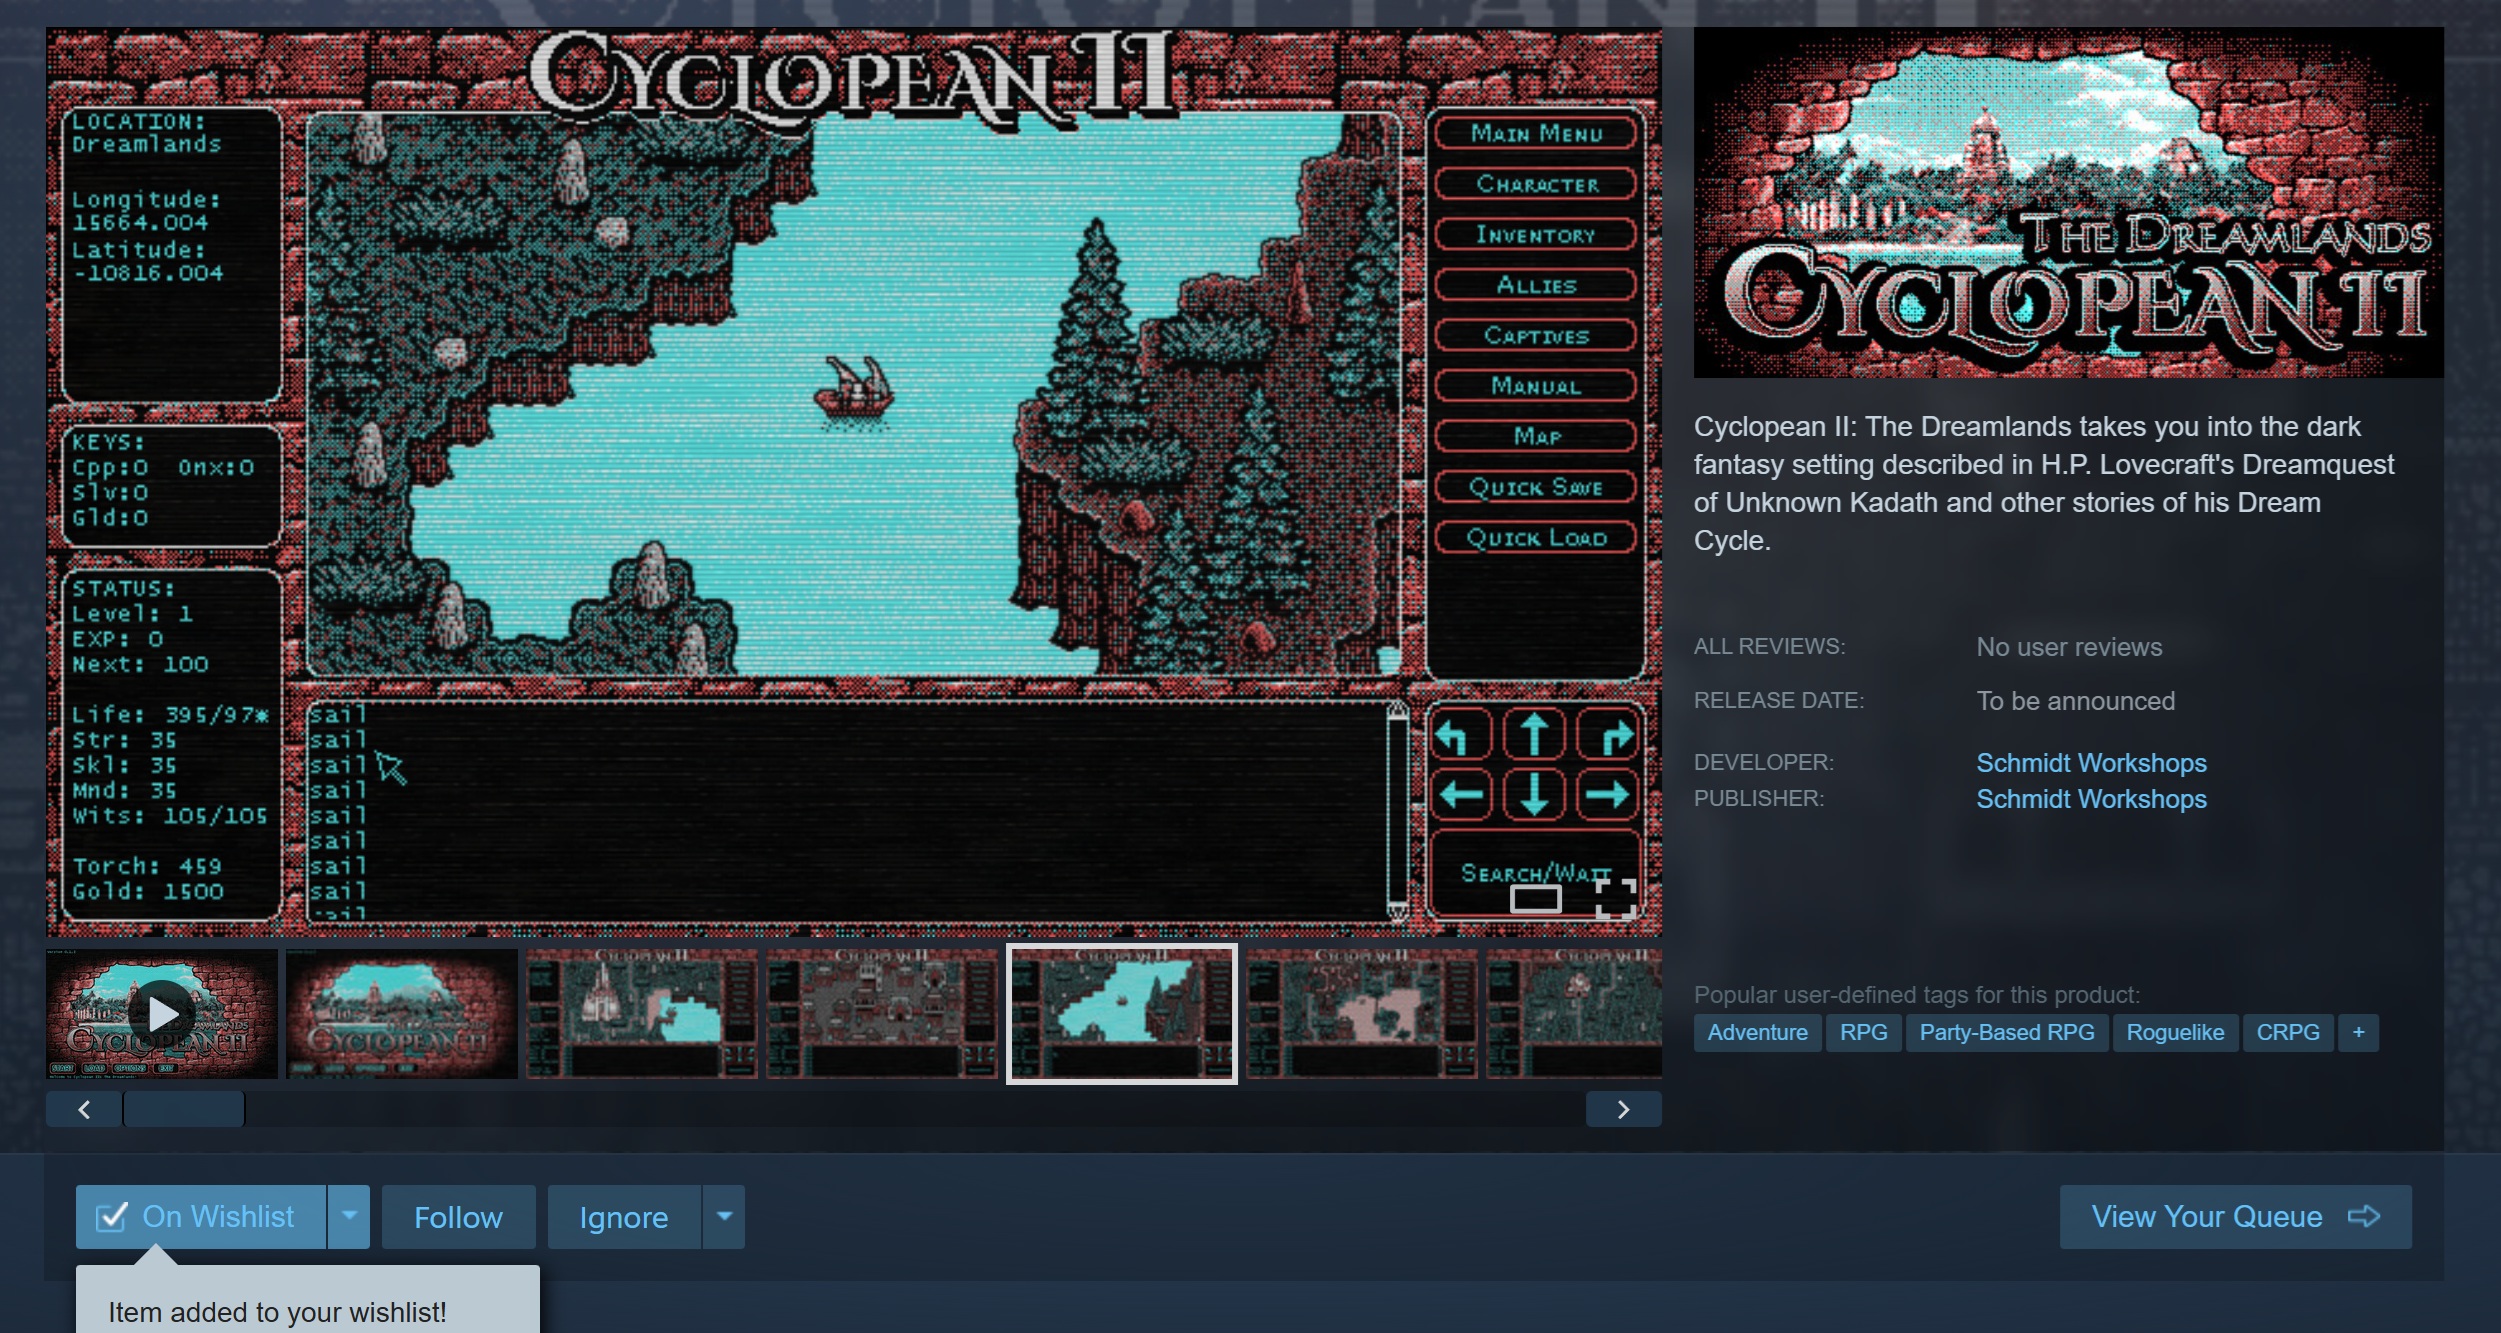
Task: Click the Cyclopean II capsule header image
Action: click(x=2067, y=203)
